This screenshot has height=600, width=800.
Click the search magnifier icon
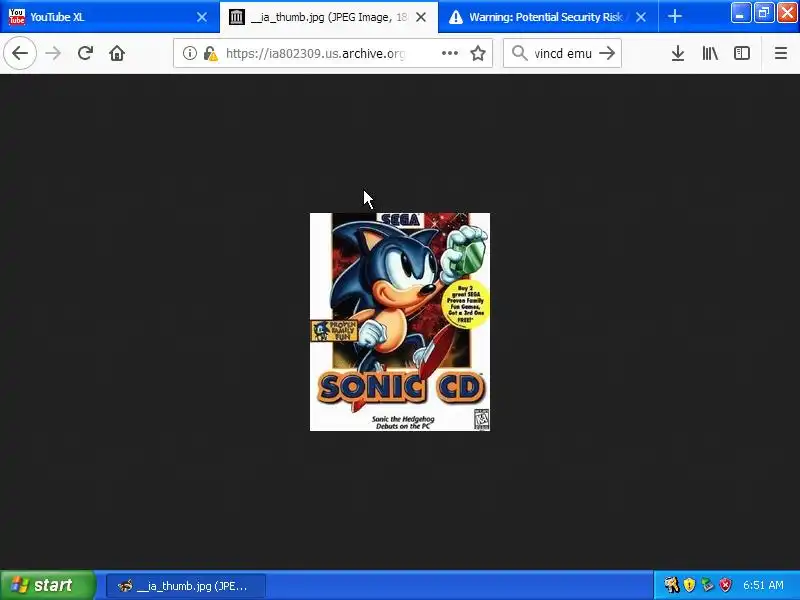click(x=519, y=53)
